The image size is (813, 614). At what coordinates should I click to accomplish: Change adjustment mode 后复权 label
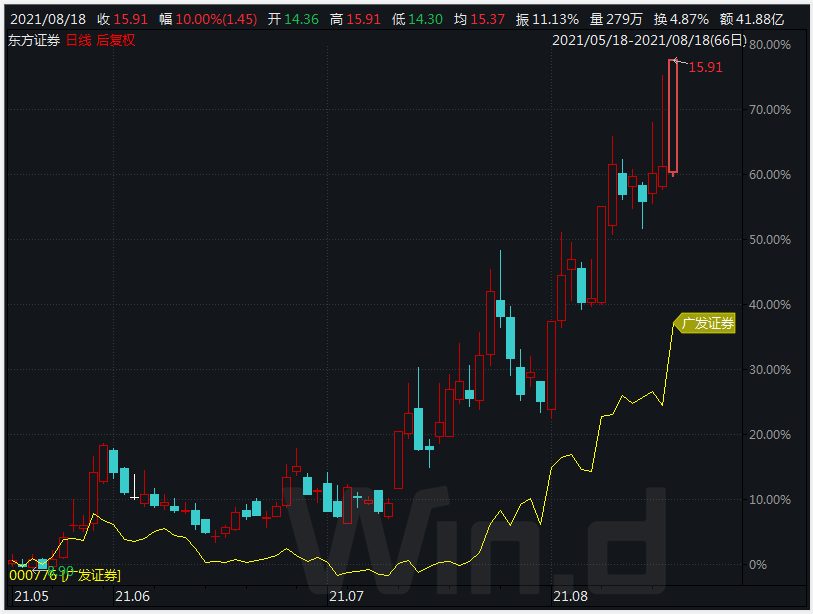(116, 40)
